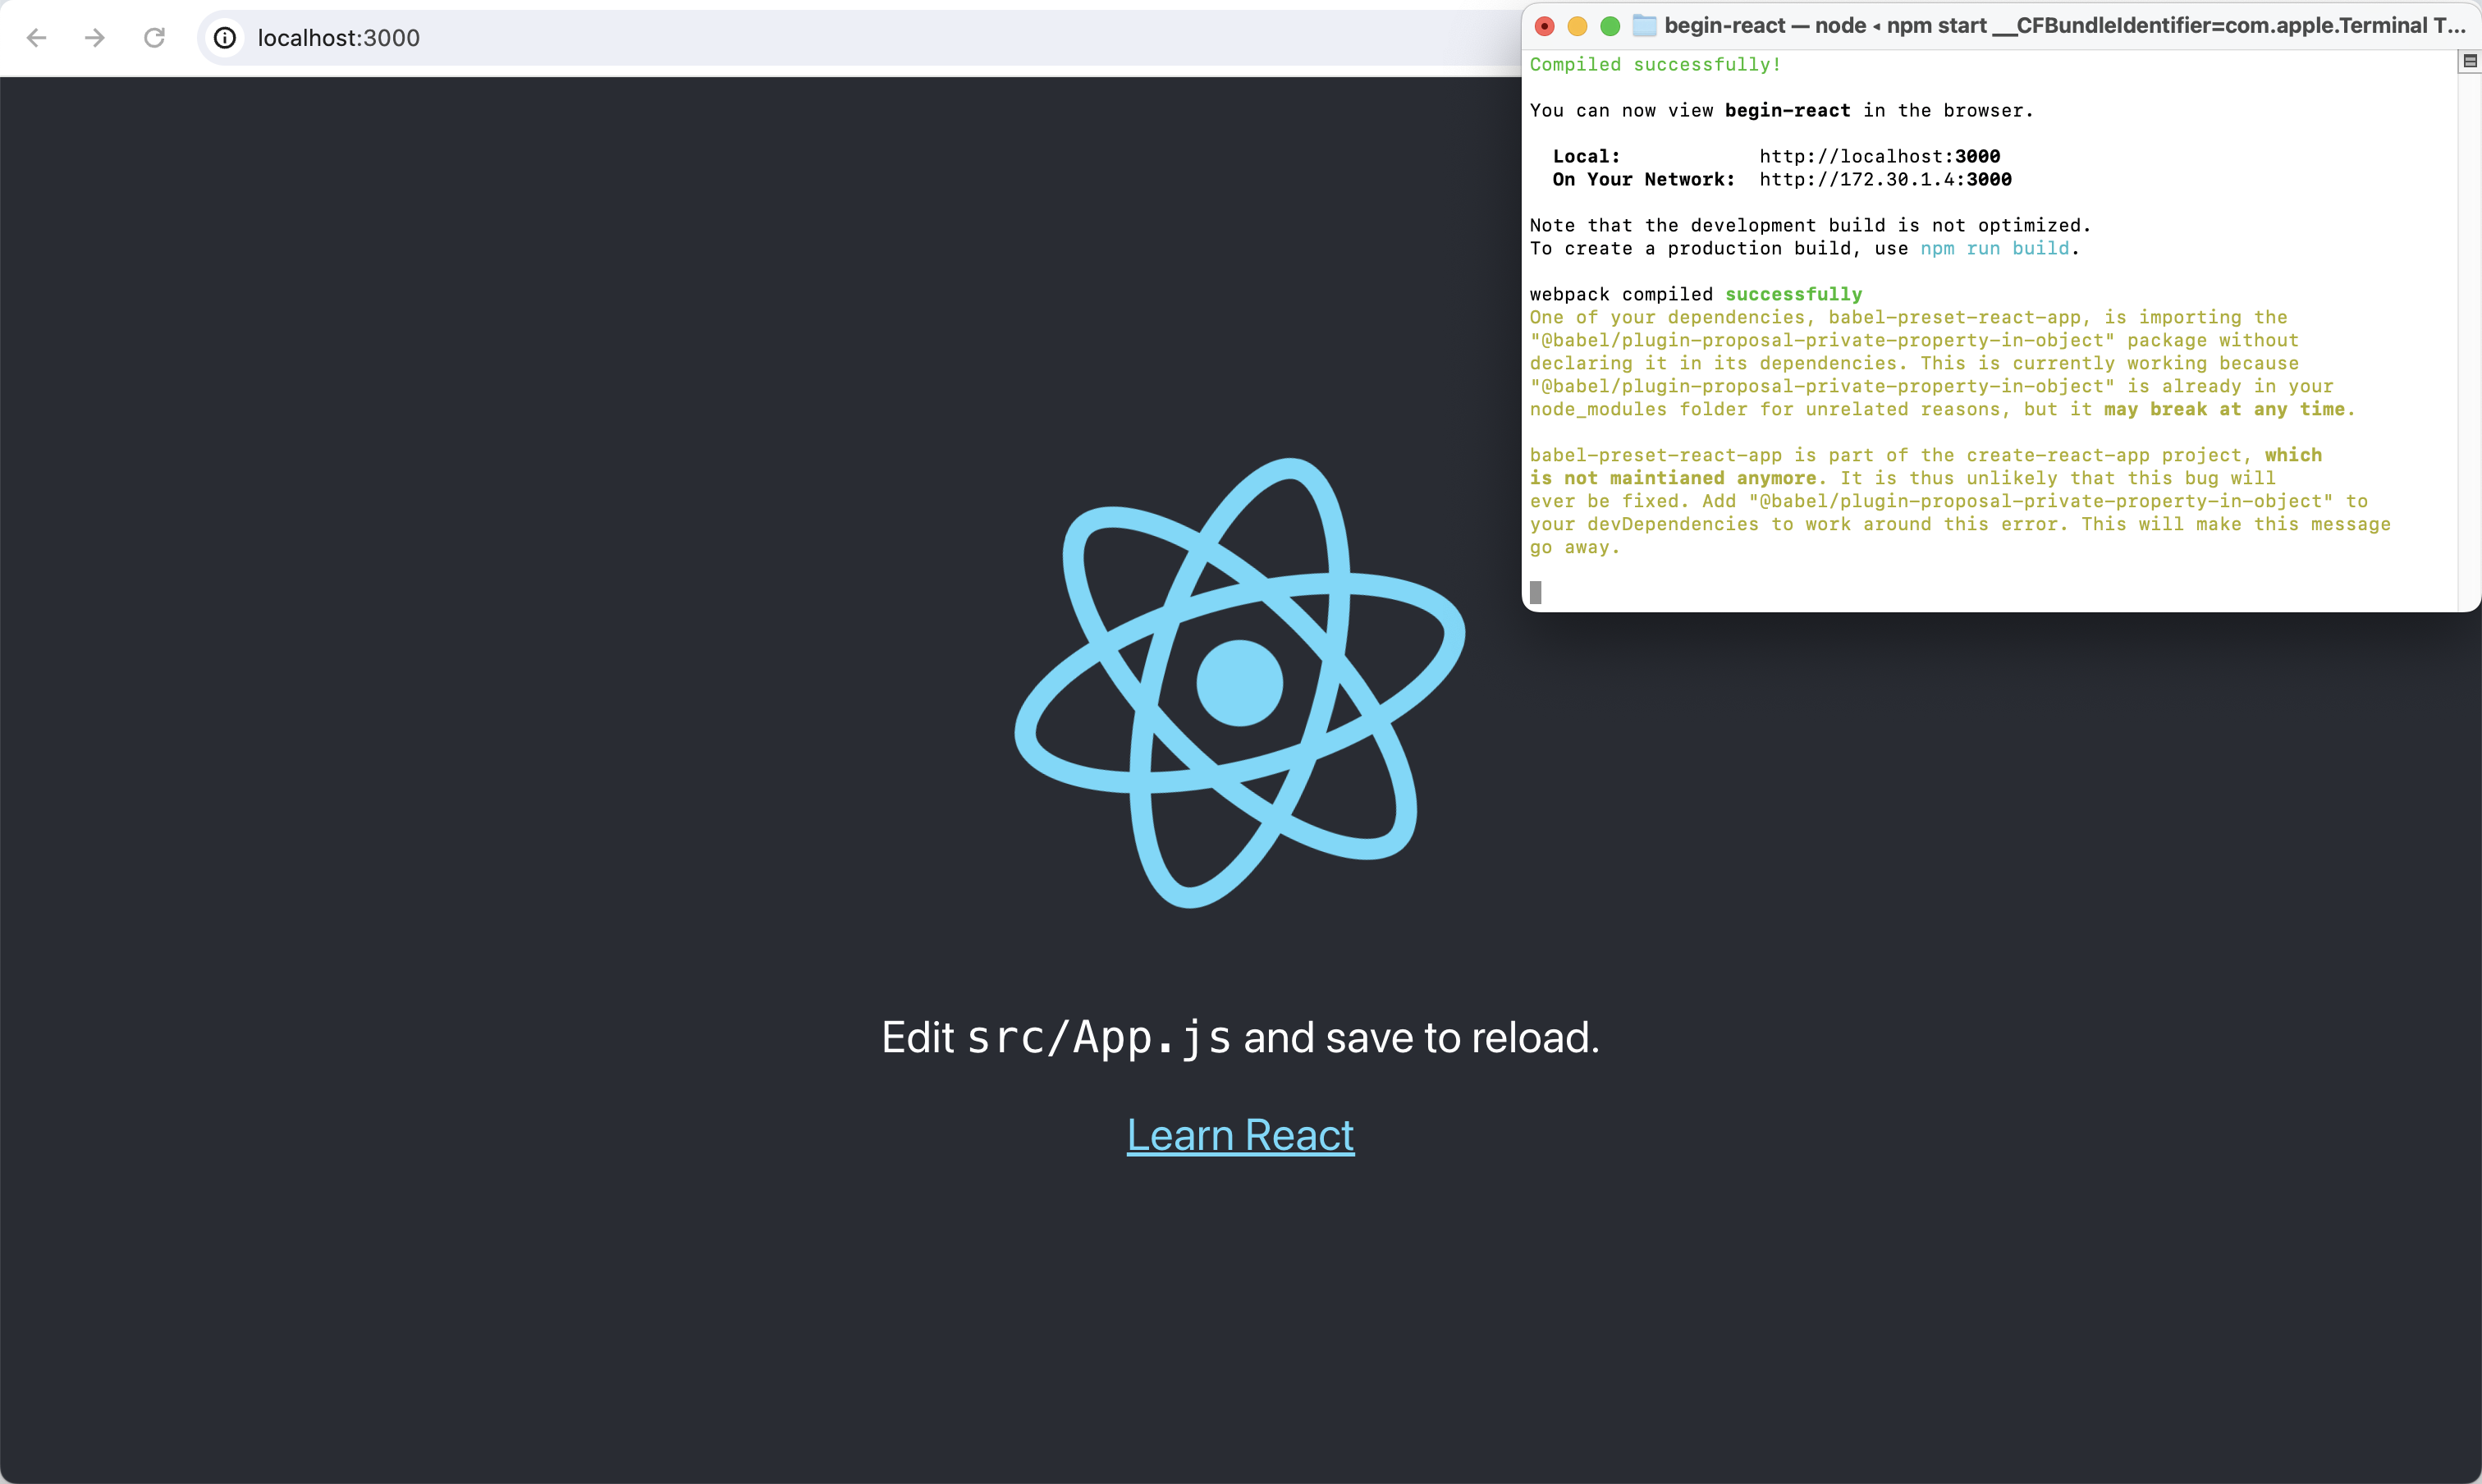Reload the localhost:3000 page
The height and width of the screenshot is (1484, 2482).
tap(154, 38)
